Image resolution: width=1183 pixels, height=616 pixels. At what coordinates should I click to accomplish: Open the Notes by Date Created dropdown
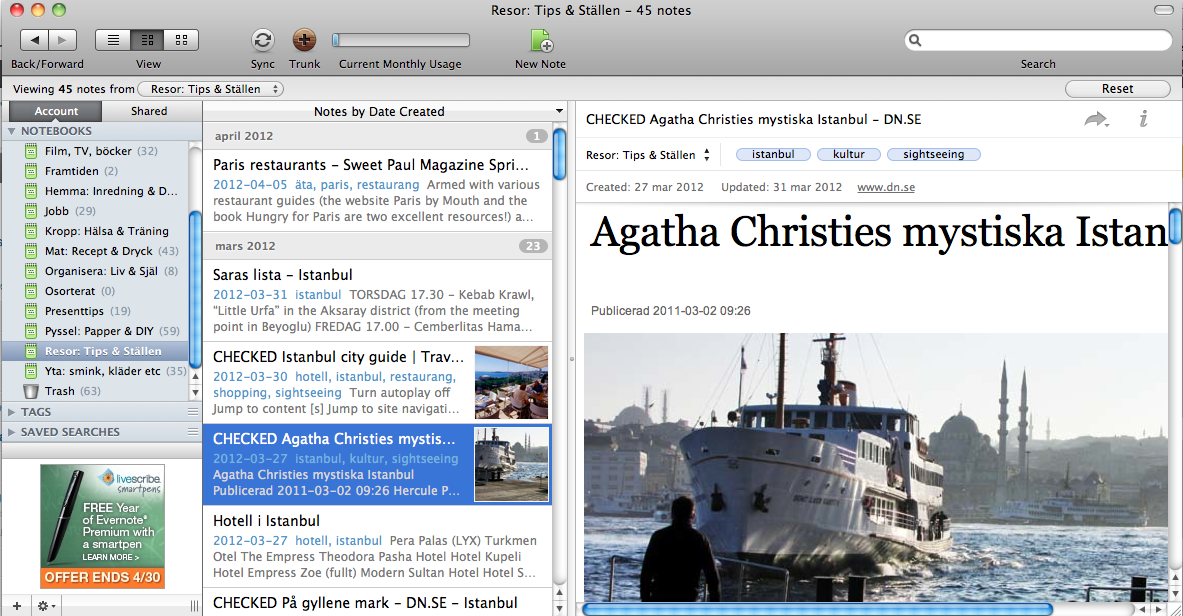click(385, 111)
